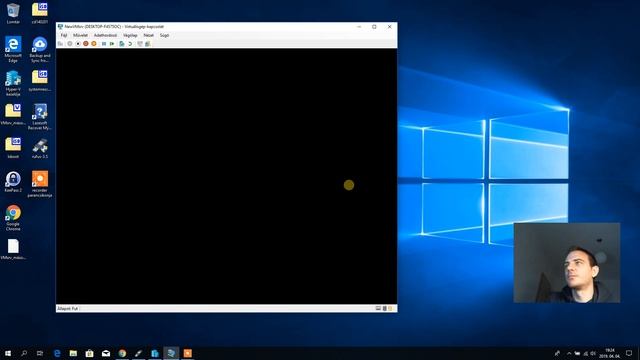Select the Backup and Sync desktop shortcut
This screenshot has height=360, width=640.
point(40,49)
